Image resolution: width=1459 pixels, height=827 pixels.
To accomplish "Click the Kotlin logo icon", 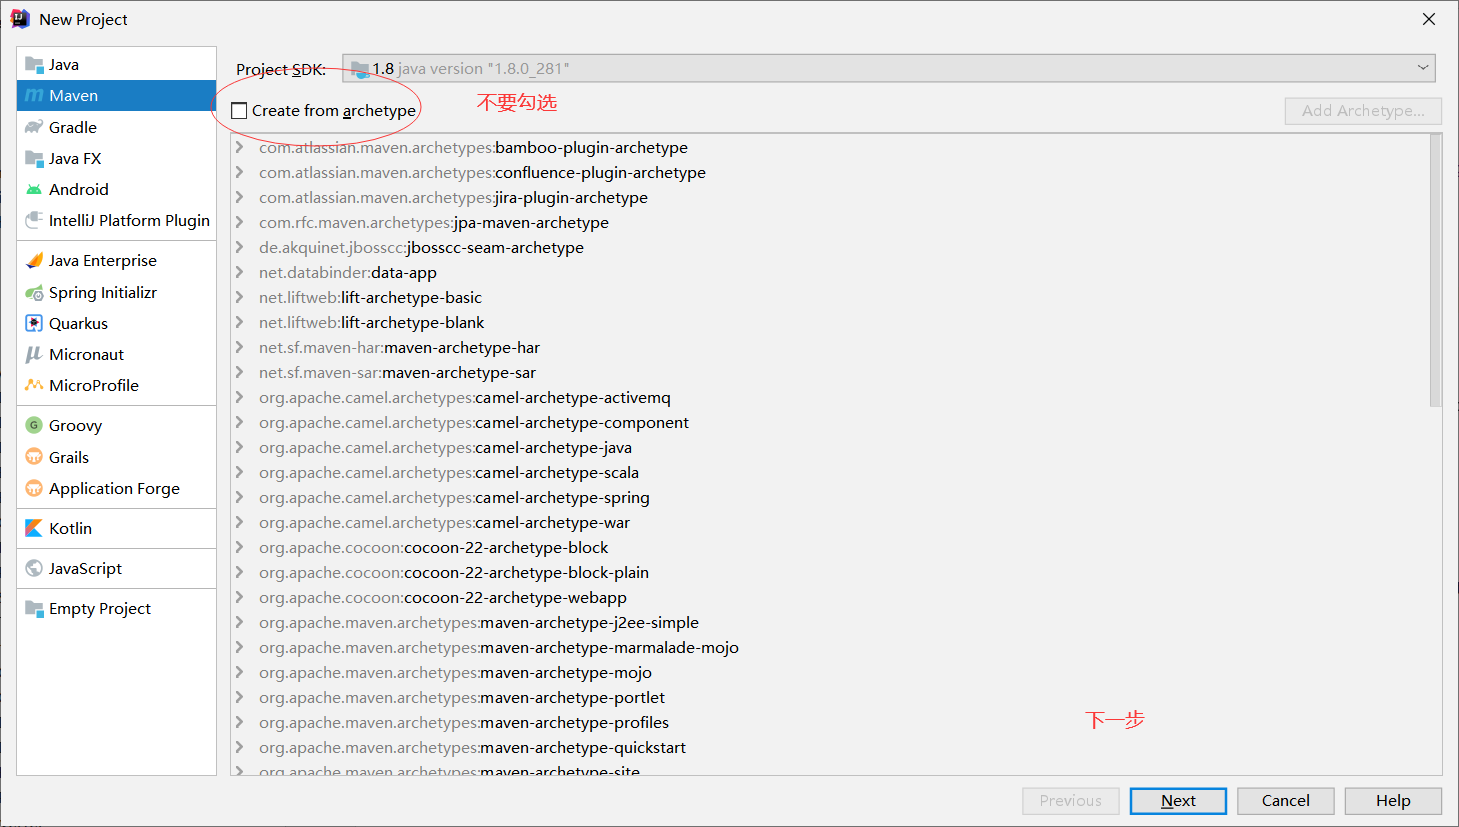I will click(34, 528).
